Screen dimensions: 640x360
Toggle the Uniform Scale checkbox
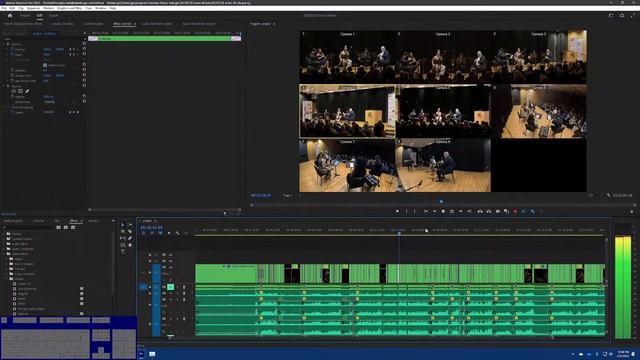click(x=45, y=65)
